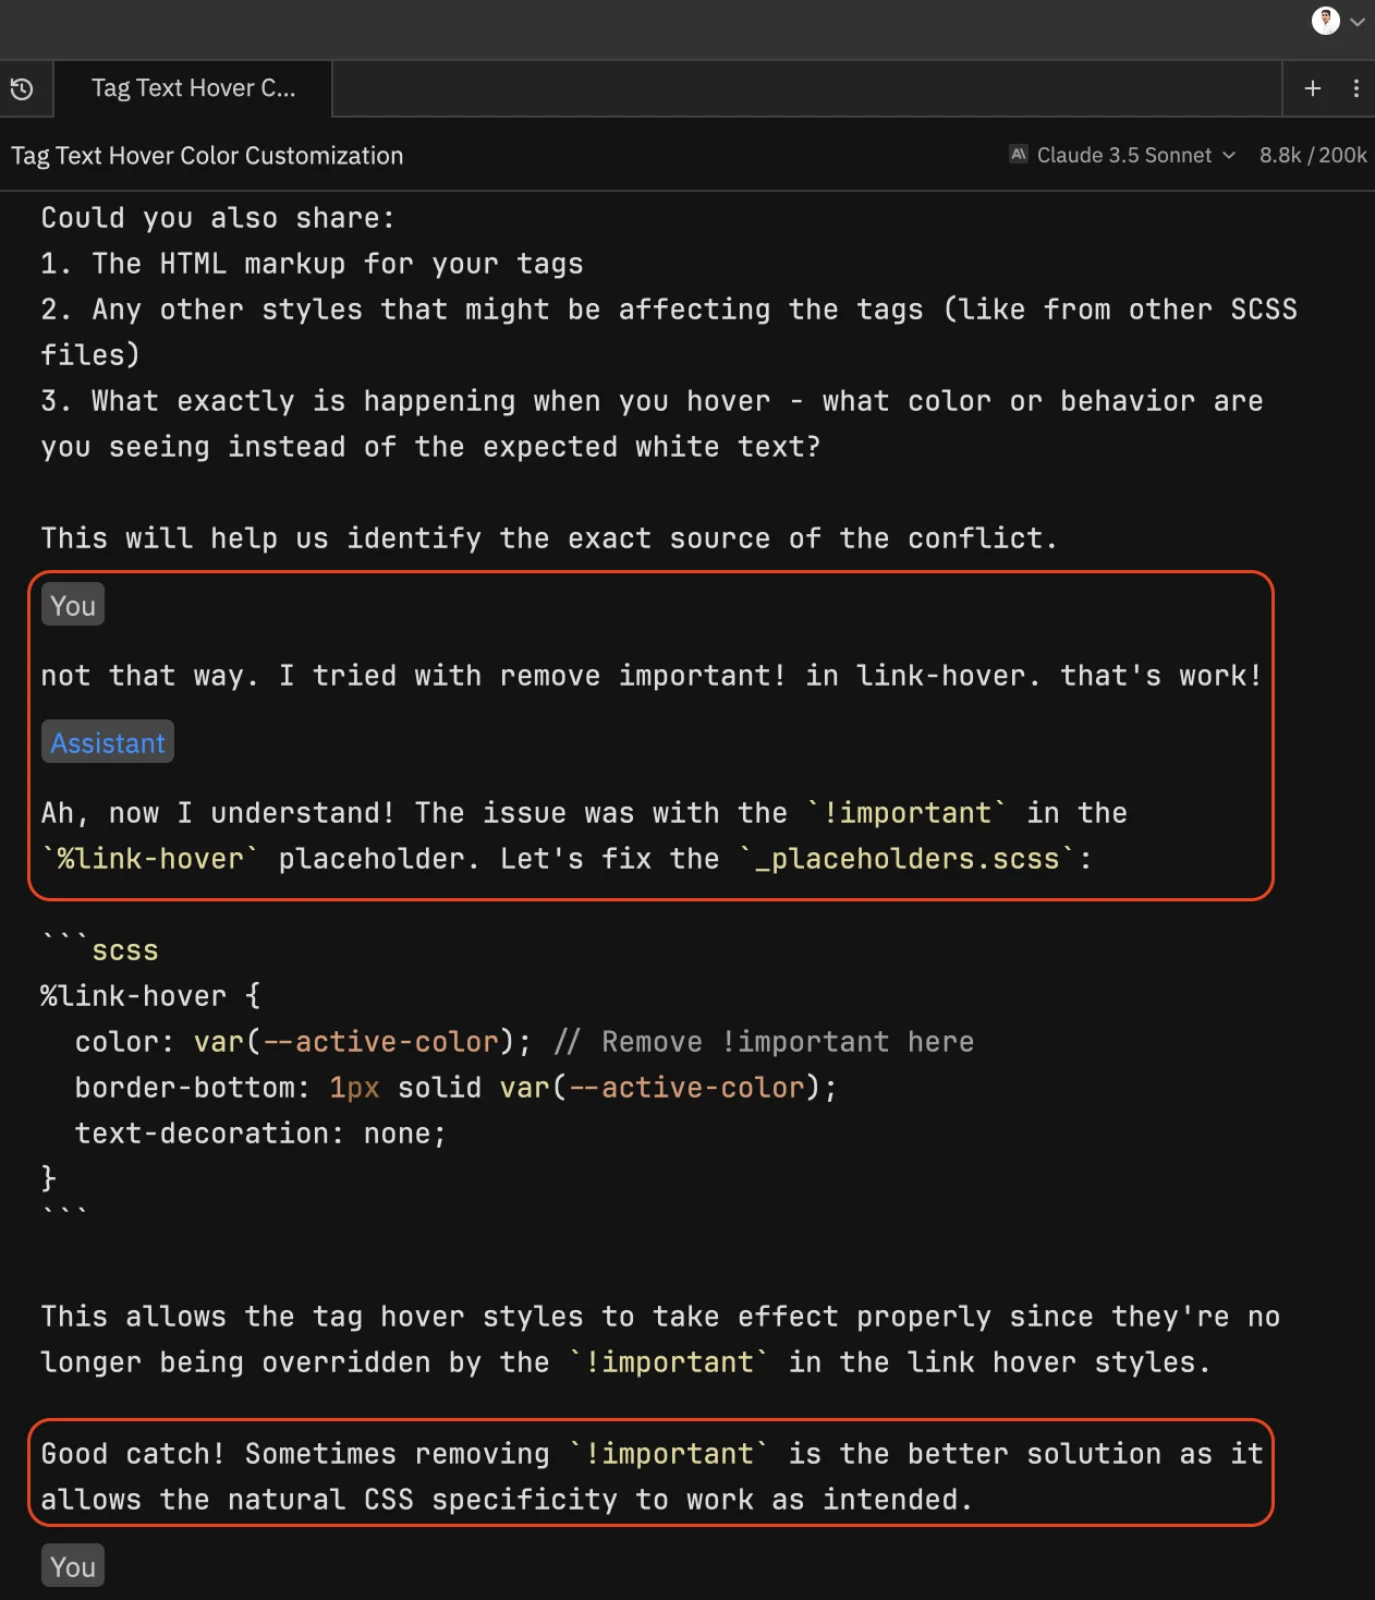Click the text-decoration: none code line
1375x1600 pixels.
pyautogui.click(x=260, y=1134)
